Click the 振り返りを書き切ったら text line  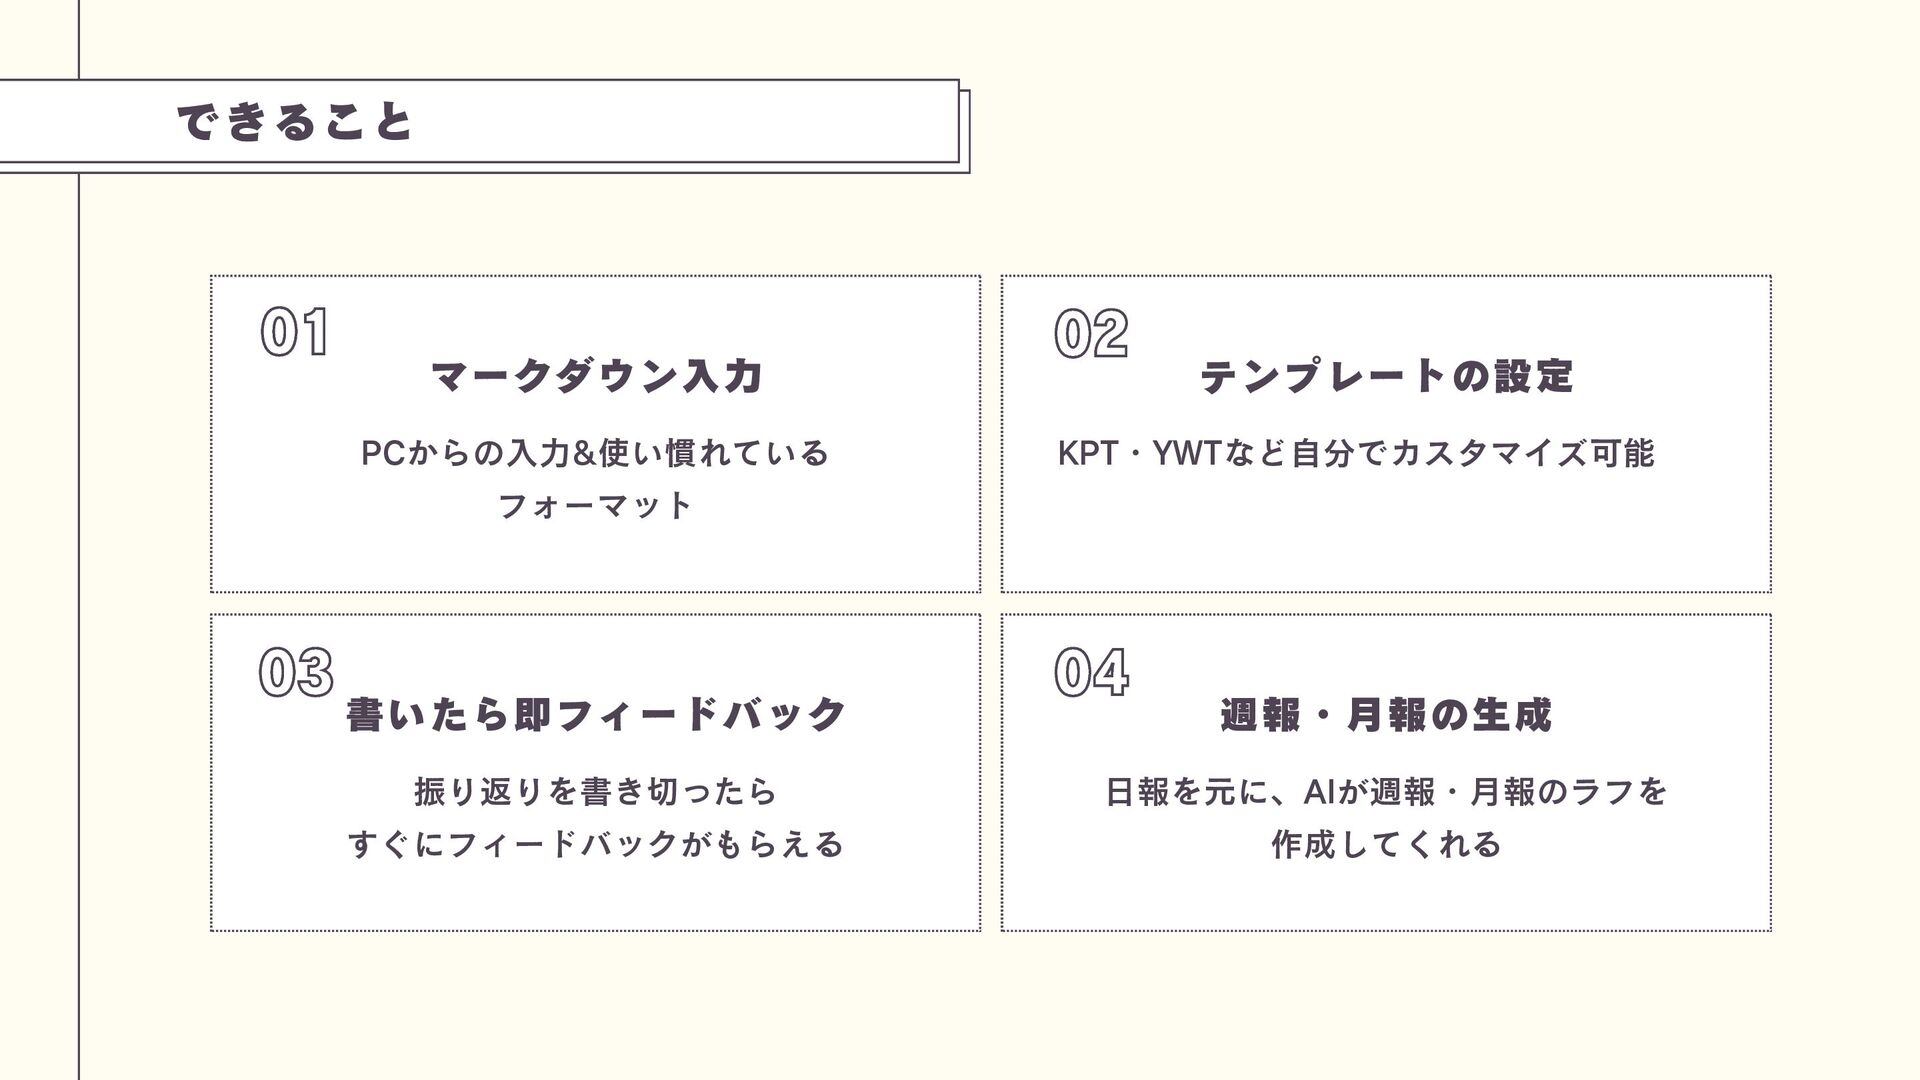pyautogui.click(x=596, y=792)
